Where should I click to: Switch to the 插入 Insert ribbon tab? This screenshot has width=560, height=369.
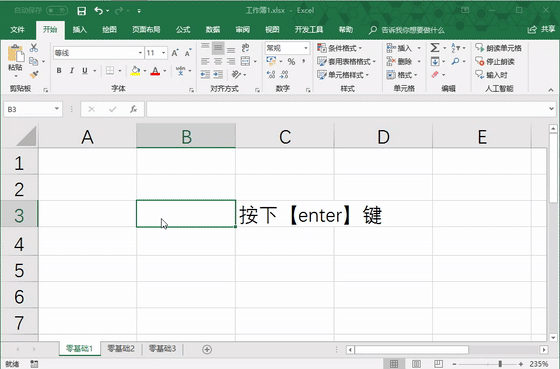(80, 30)
